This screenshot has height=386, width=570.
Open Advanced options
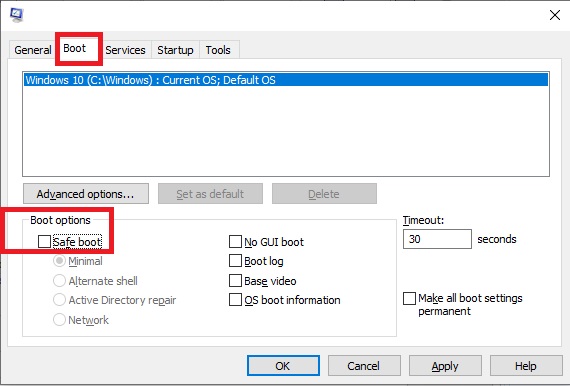click(86, 194)
